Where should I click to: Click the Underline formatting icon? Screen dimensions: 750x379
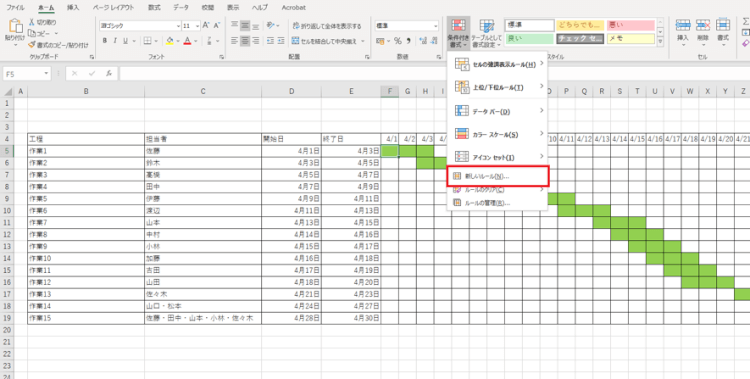point(125,41)
